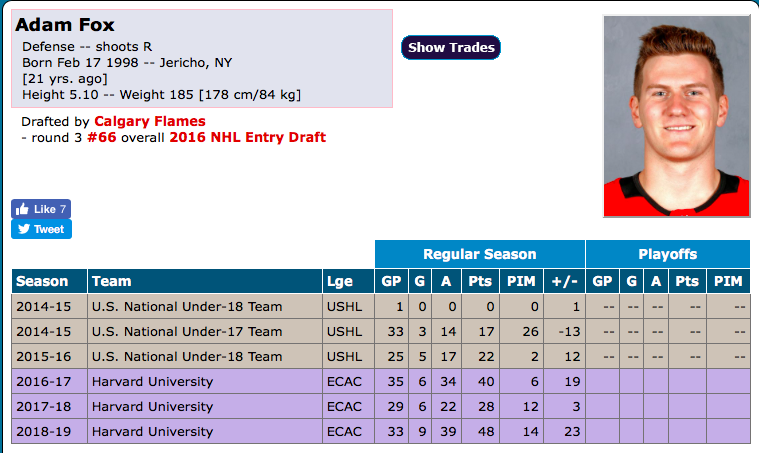
Task: Click Adam Fox's player photo
Action: click(676, 116)
